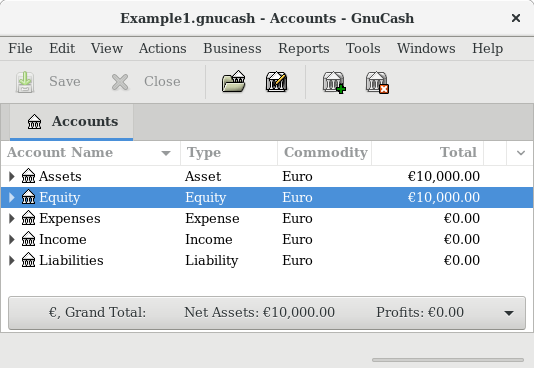Click the Expense type cell
This screenshot has width=534, height=368.
pos(212,219)
